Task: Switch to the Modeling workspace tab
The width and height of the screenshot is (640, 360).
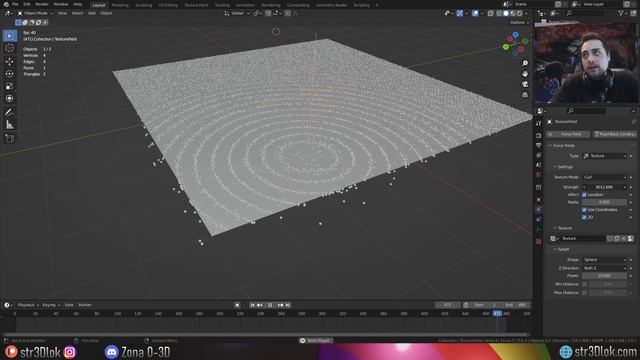Action: [x=120, y=5]
